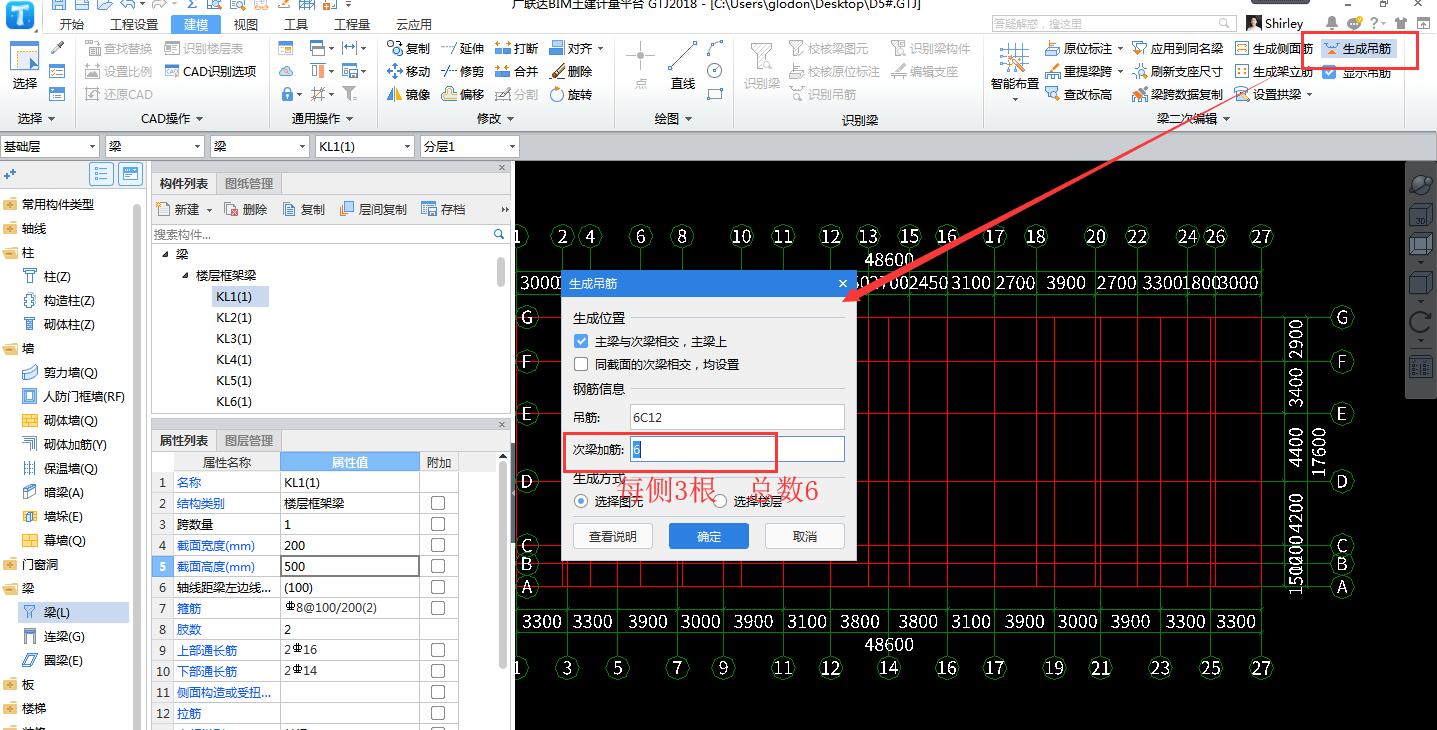Viewport: 1437px width, 730px height.
Task: Click the search magnifier in component search
Action: tap(499, 234)
